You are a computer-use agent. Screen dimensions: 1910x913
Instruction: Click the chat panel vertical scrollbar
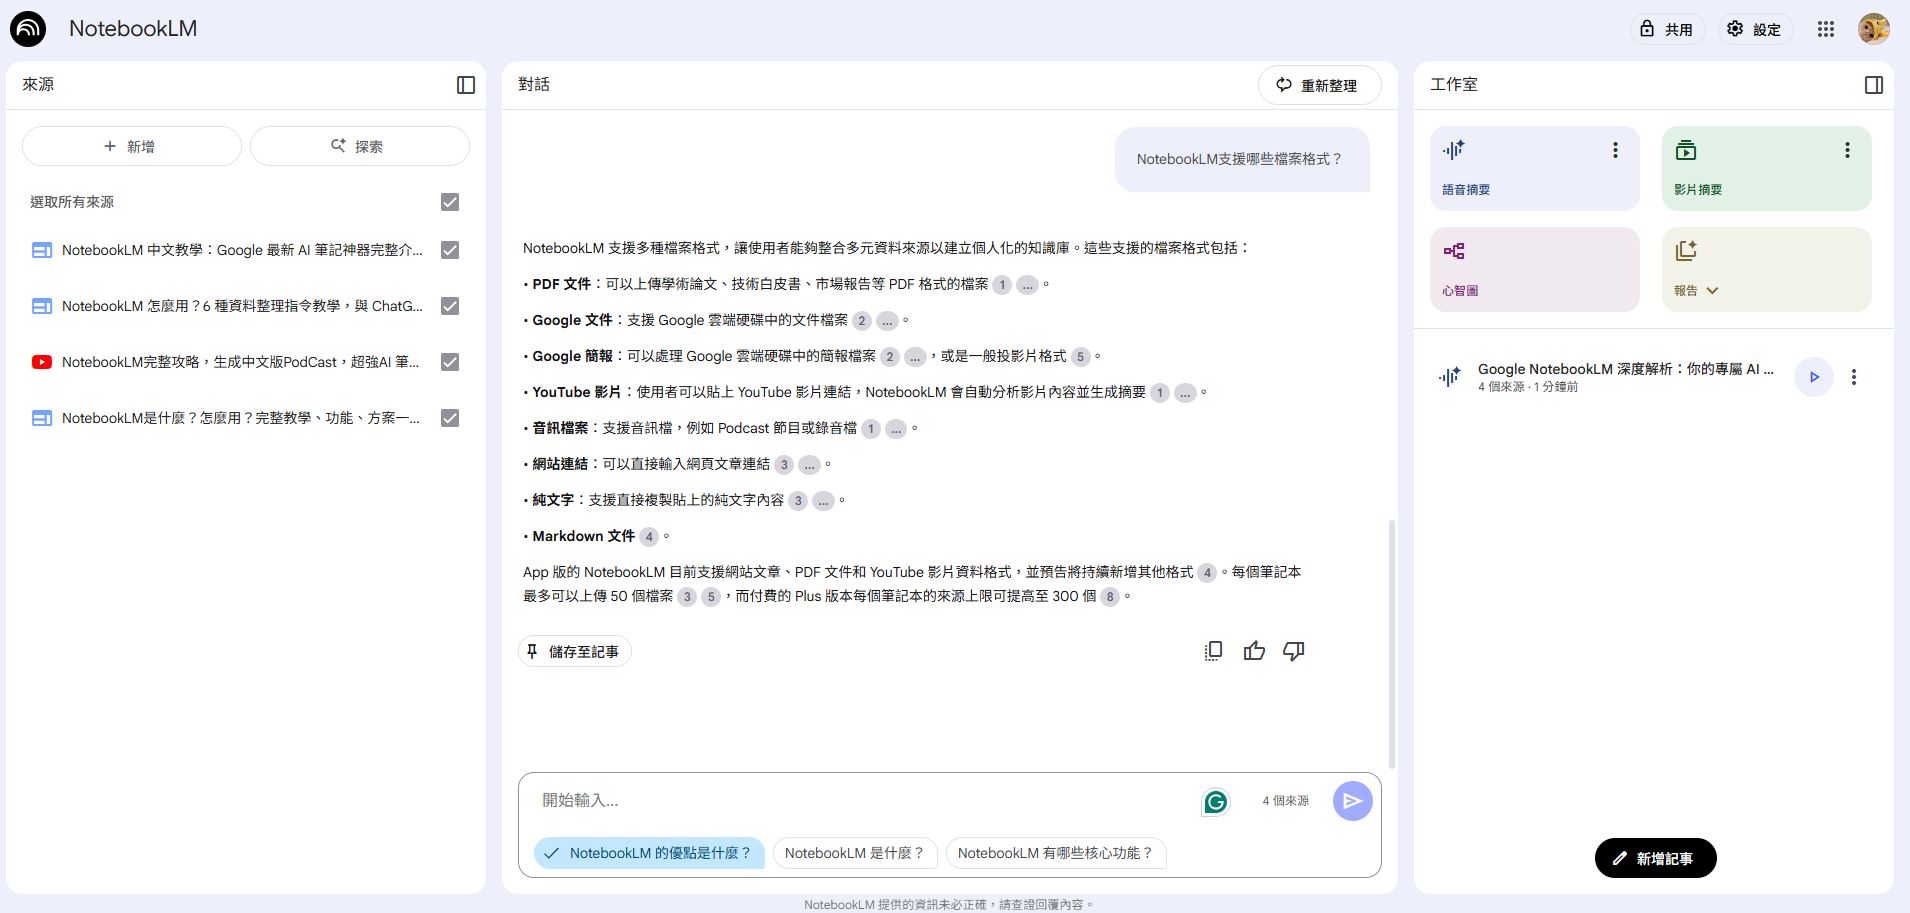[1391, 644]
